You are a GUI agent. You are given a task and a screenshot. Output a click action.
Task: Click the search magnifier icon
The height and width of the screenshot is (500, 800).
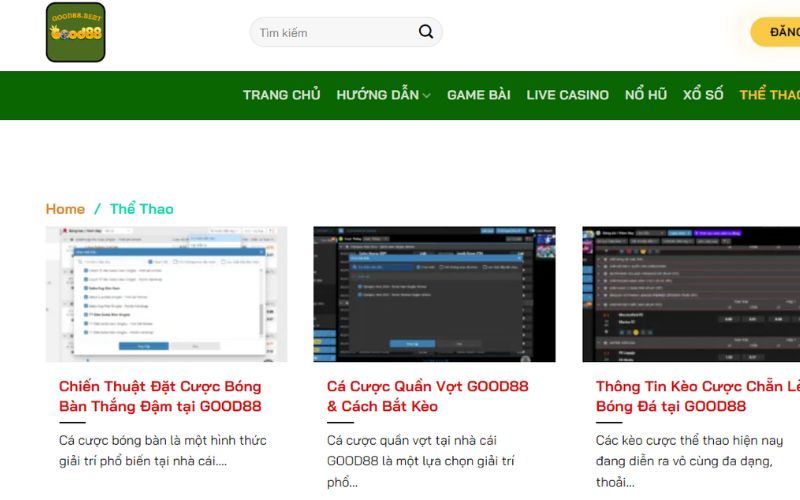pos(426,32)
